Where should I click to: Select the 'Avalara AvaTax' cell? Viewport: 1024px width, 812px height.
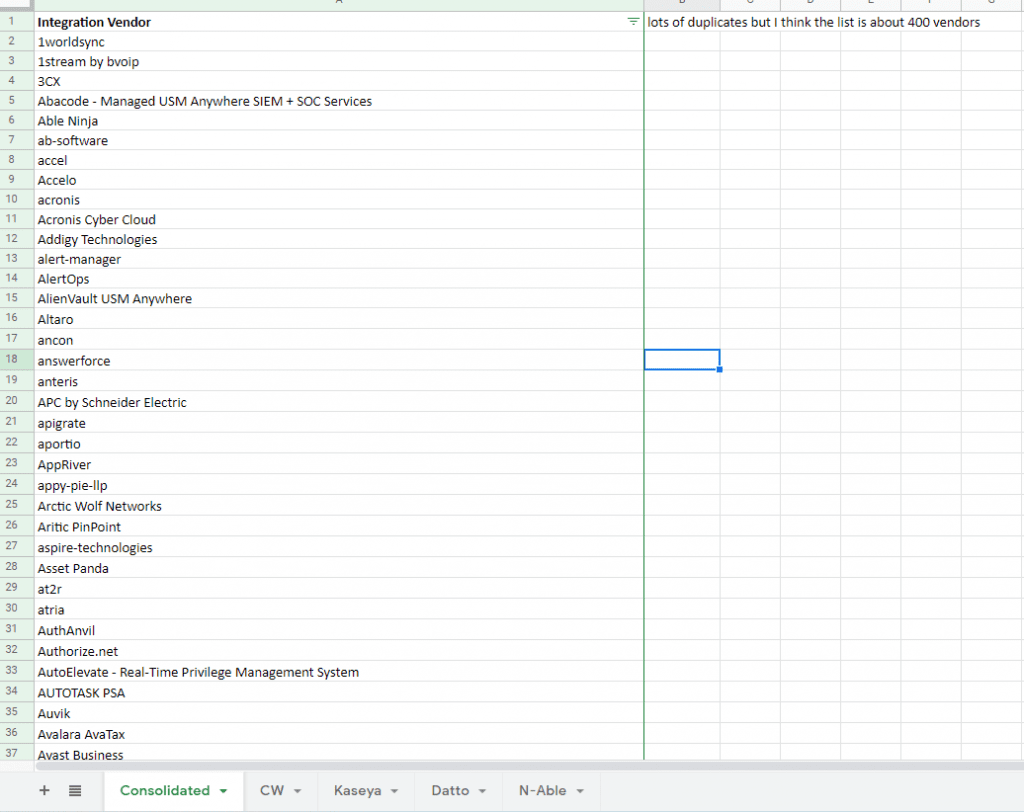tap(339, 734)
